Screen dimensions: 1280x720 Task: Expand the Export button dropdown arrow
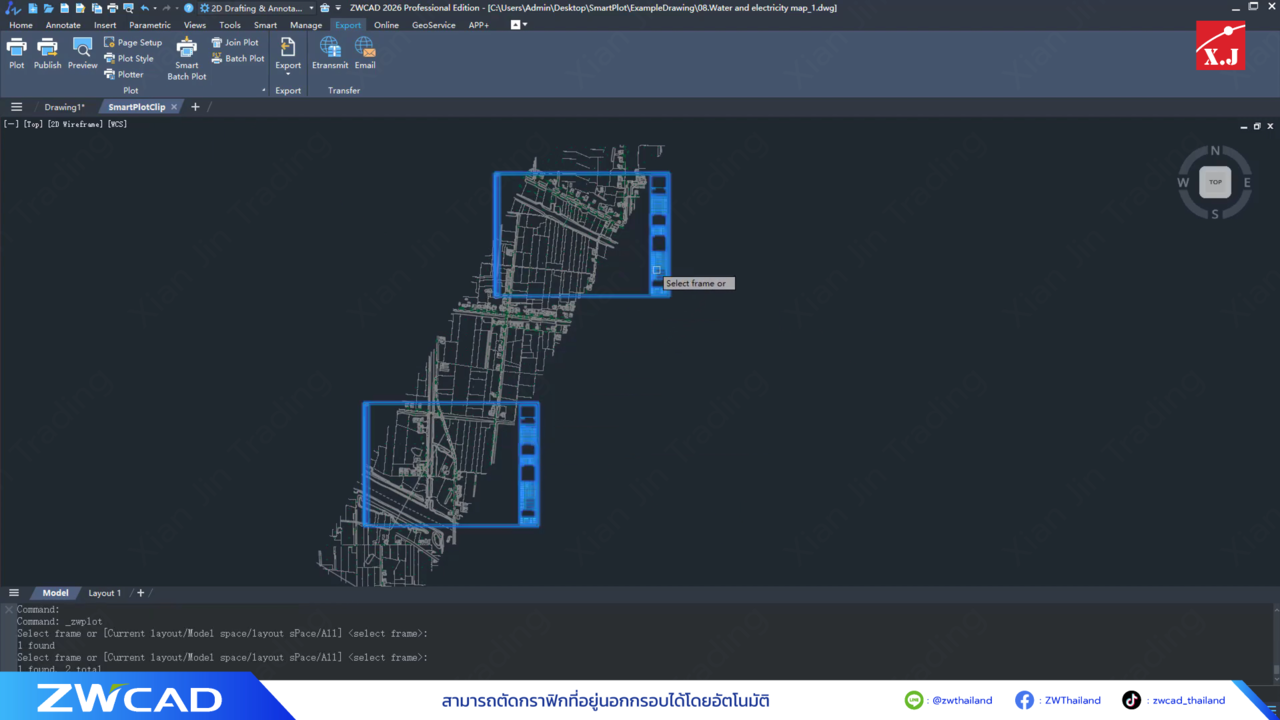pyautogui.click(x=288, y=74)
